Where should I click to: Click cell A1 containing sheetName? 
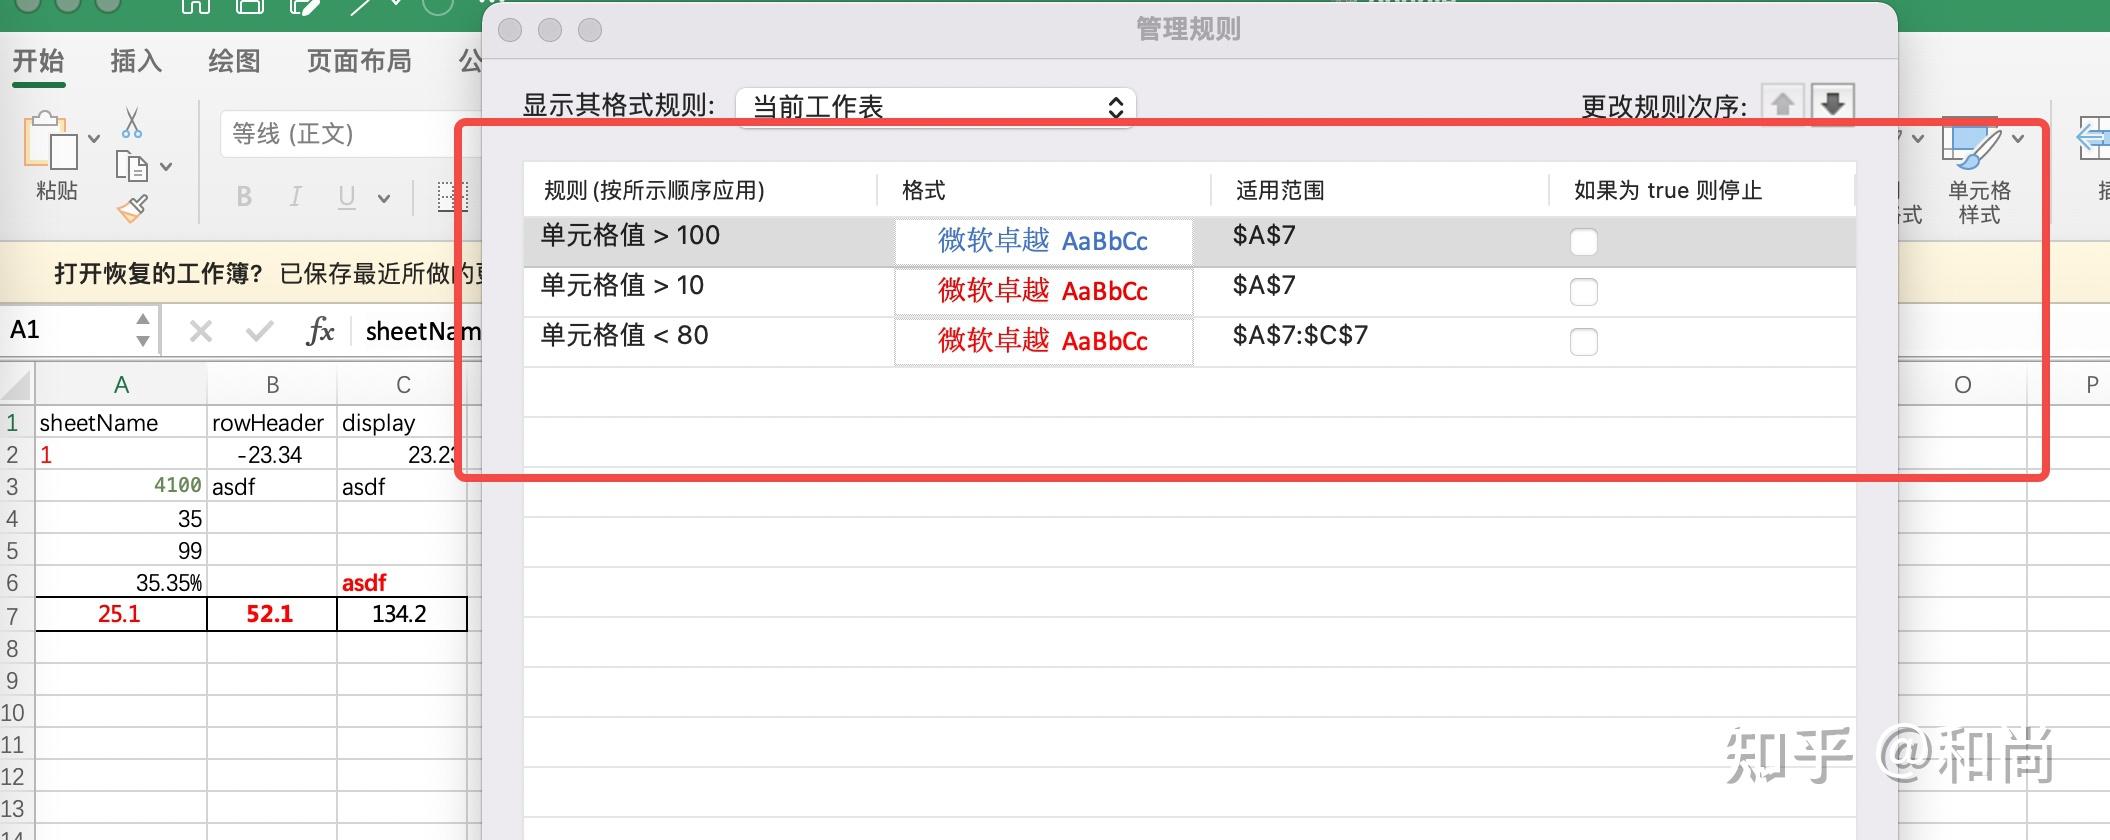(121, 423)
